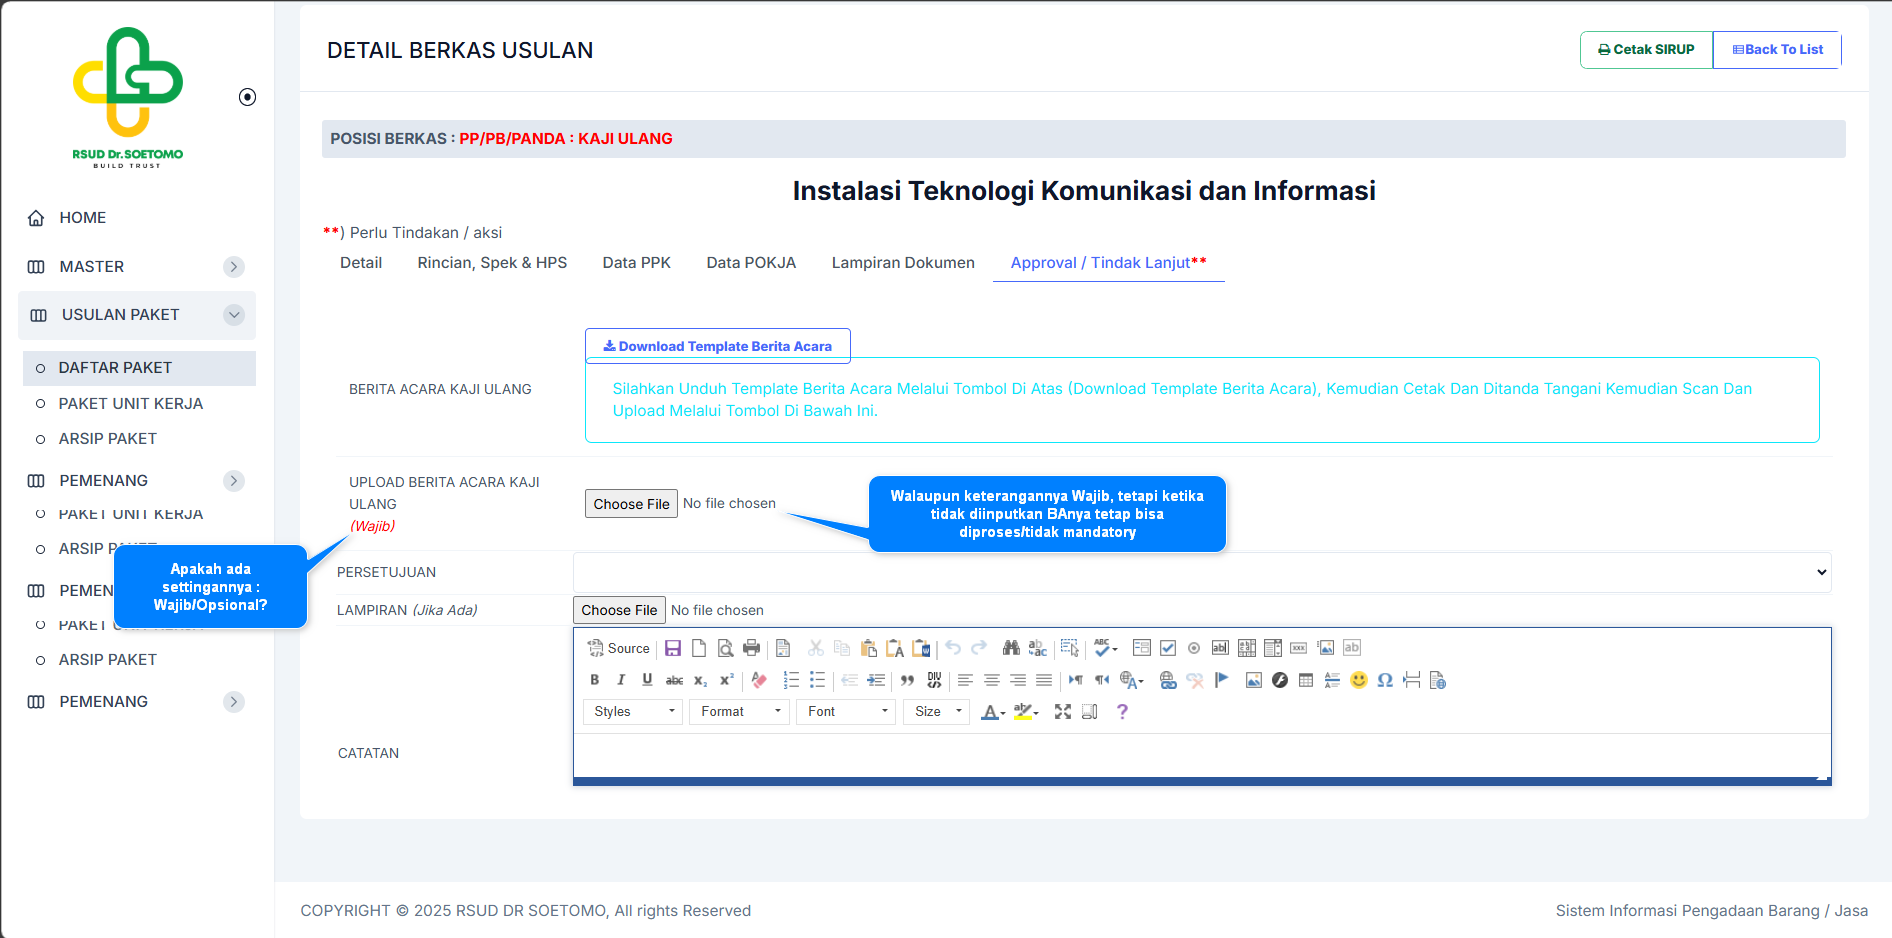Insert special character with the omega icon
1892x938 pixels.
pos(1385,680)
